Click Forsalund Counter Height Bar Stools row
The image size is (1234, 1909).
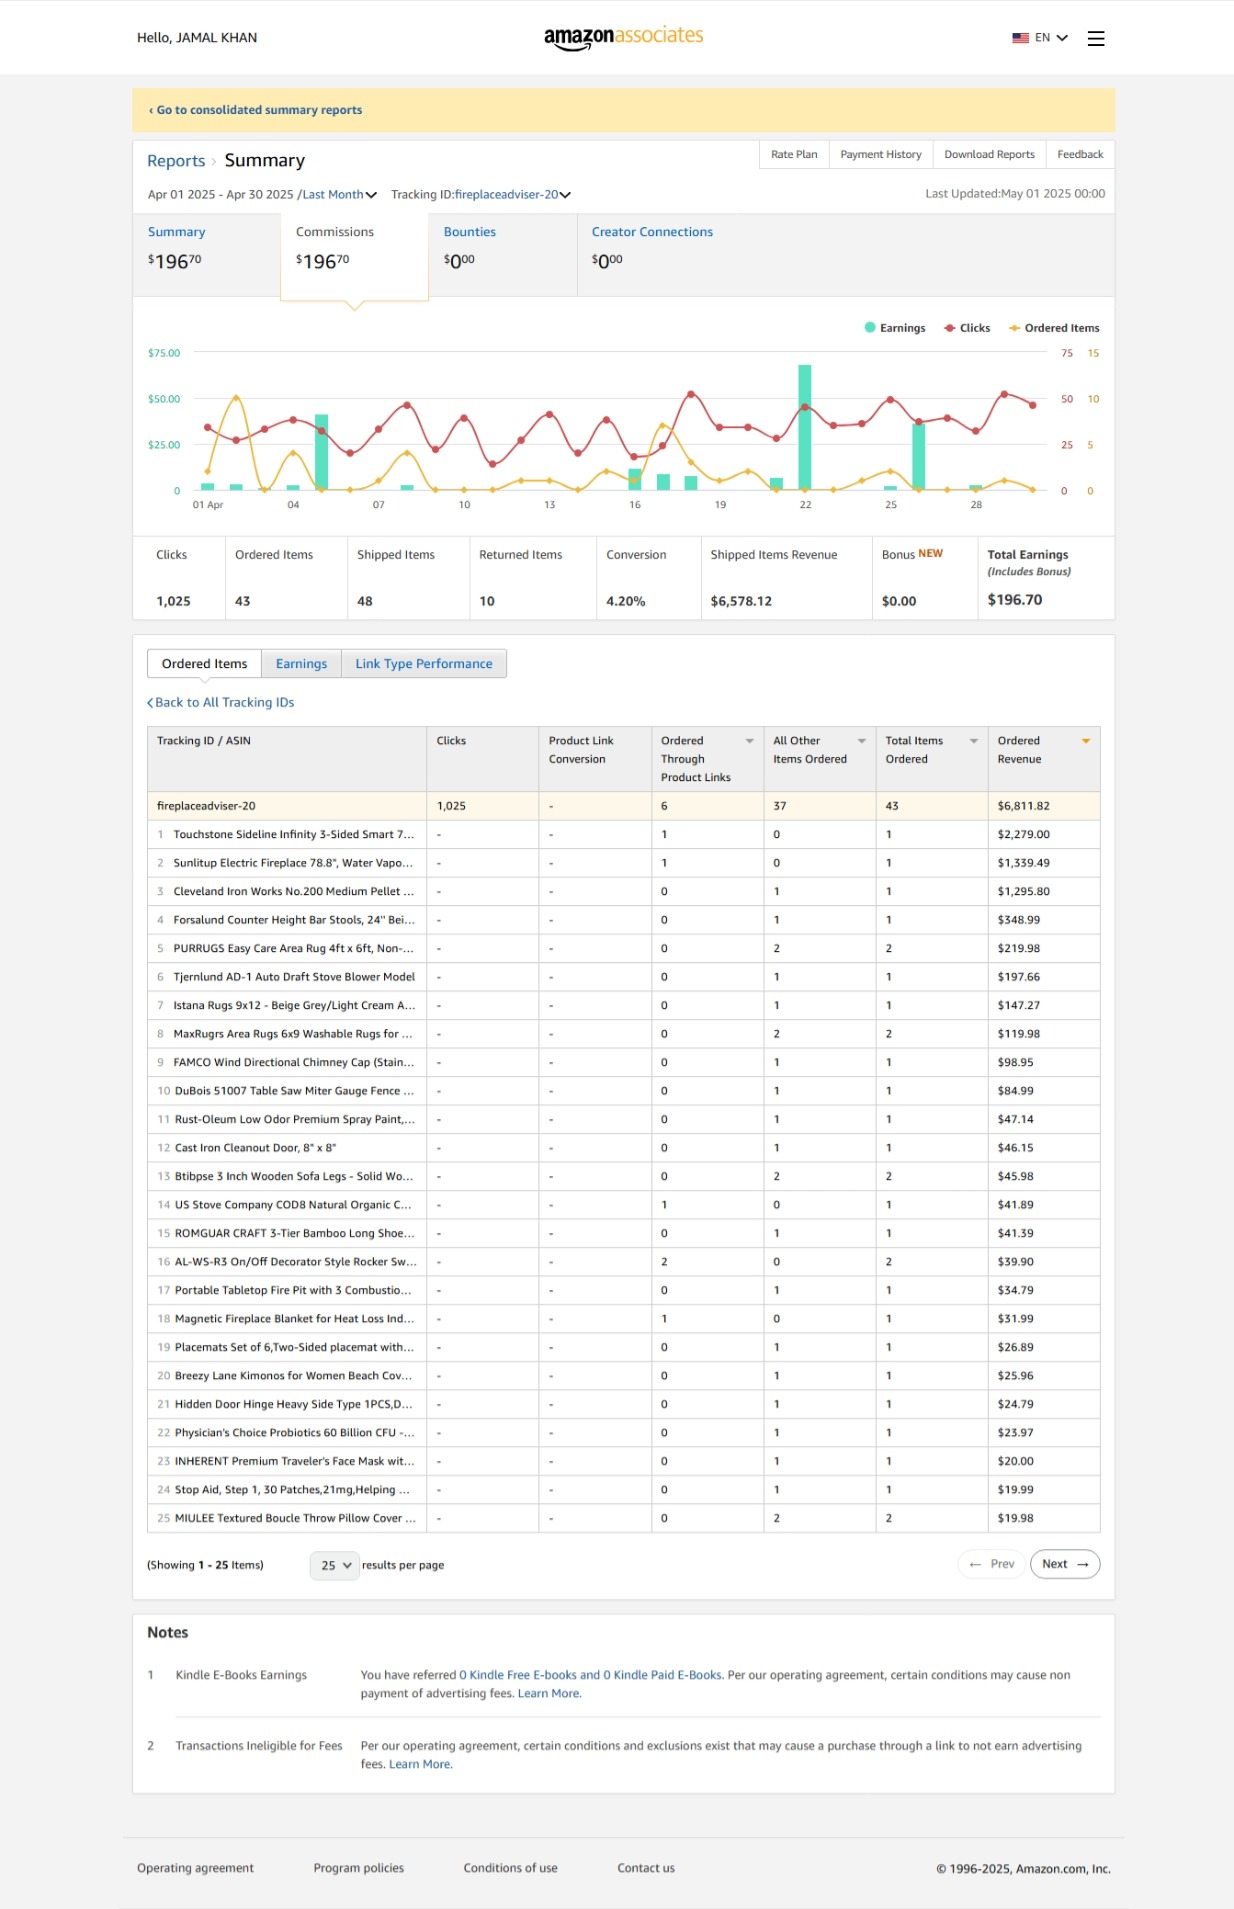pos(623,920)
